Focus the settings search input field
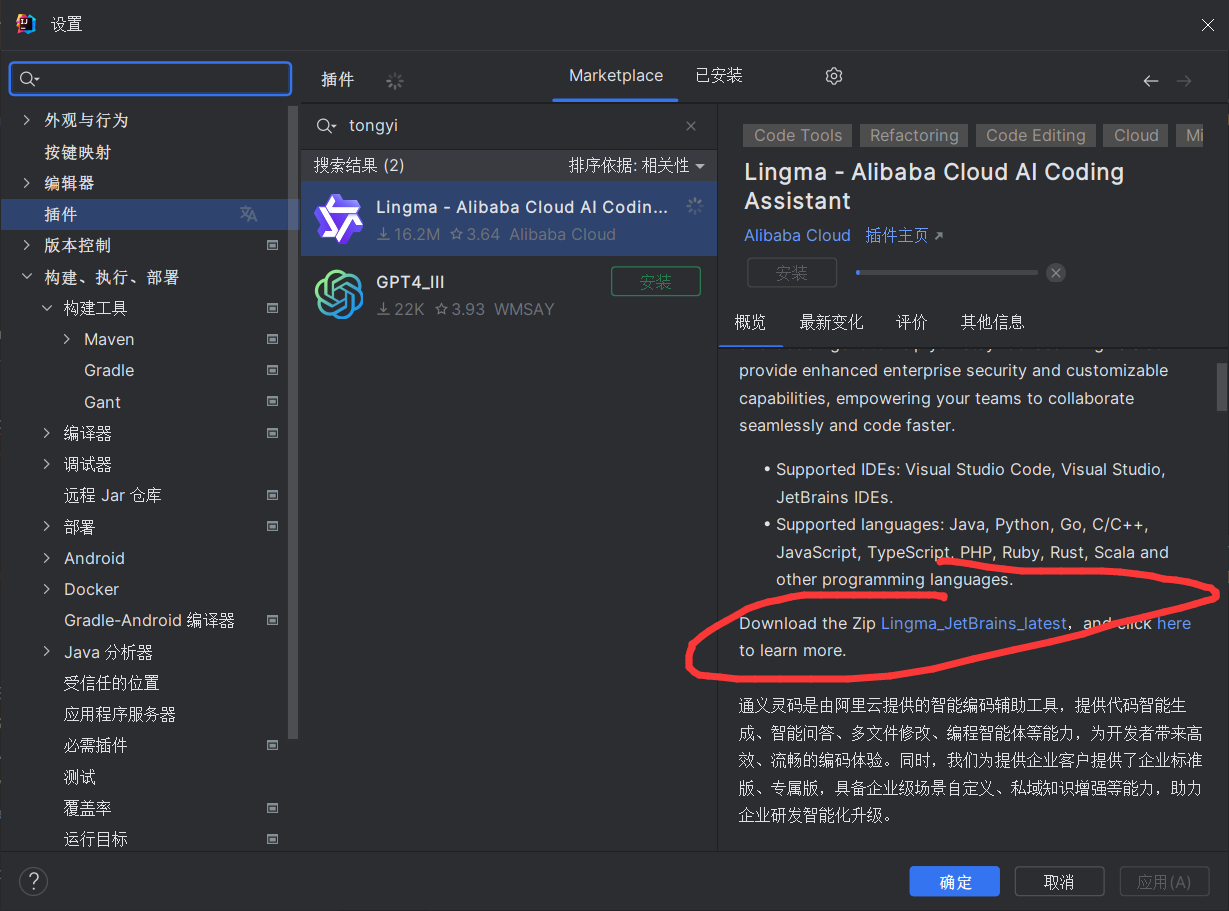 click(150, 79)
